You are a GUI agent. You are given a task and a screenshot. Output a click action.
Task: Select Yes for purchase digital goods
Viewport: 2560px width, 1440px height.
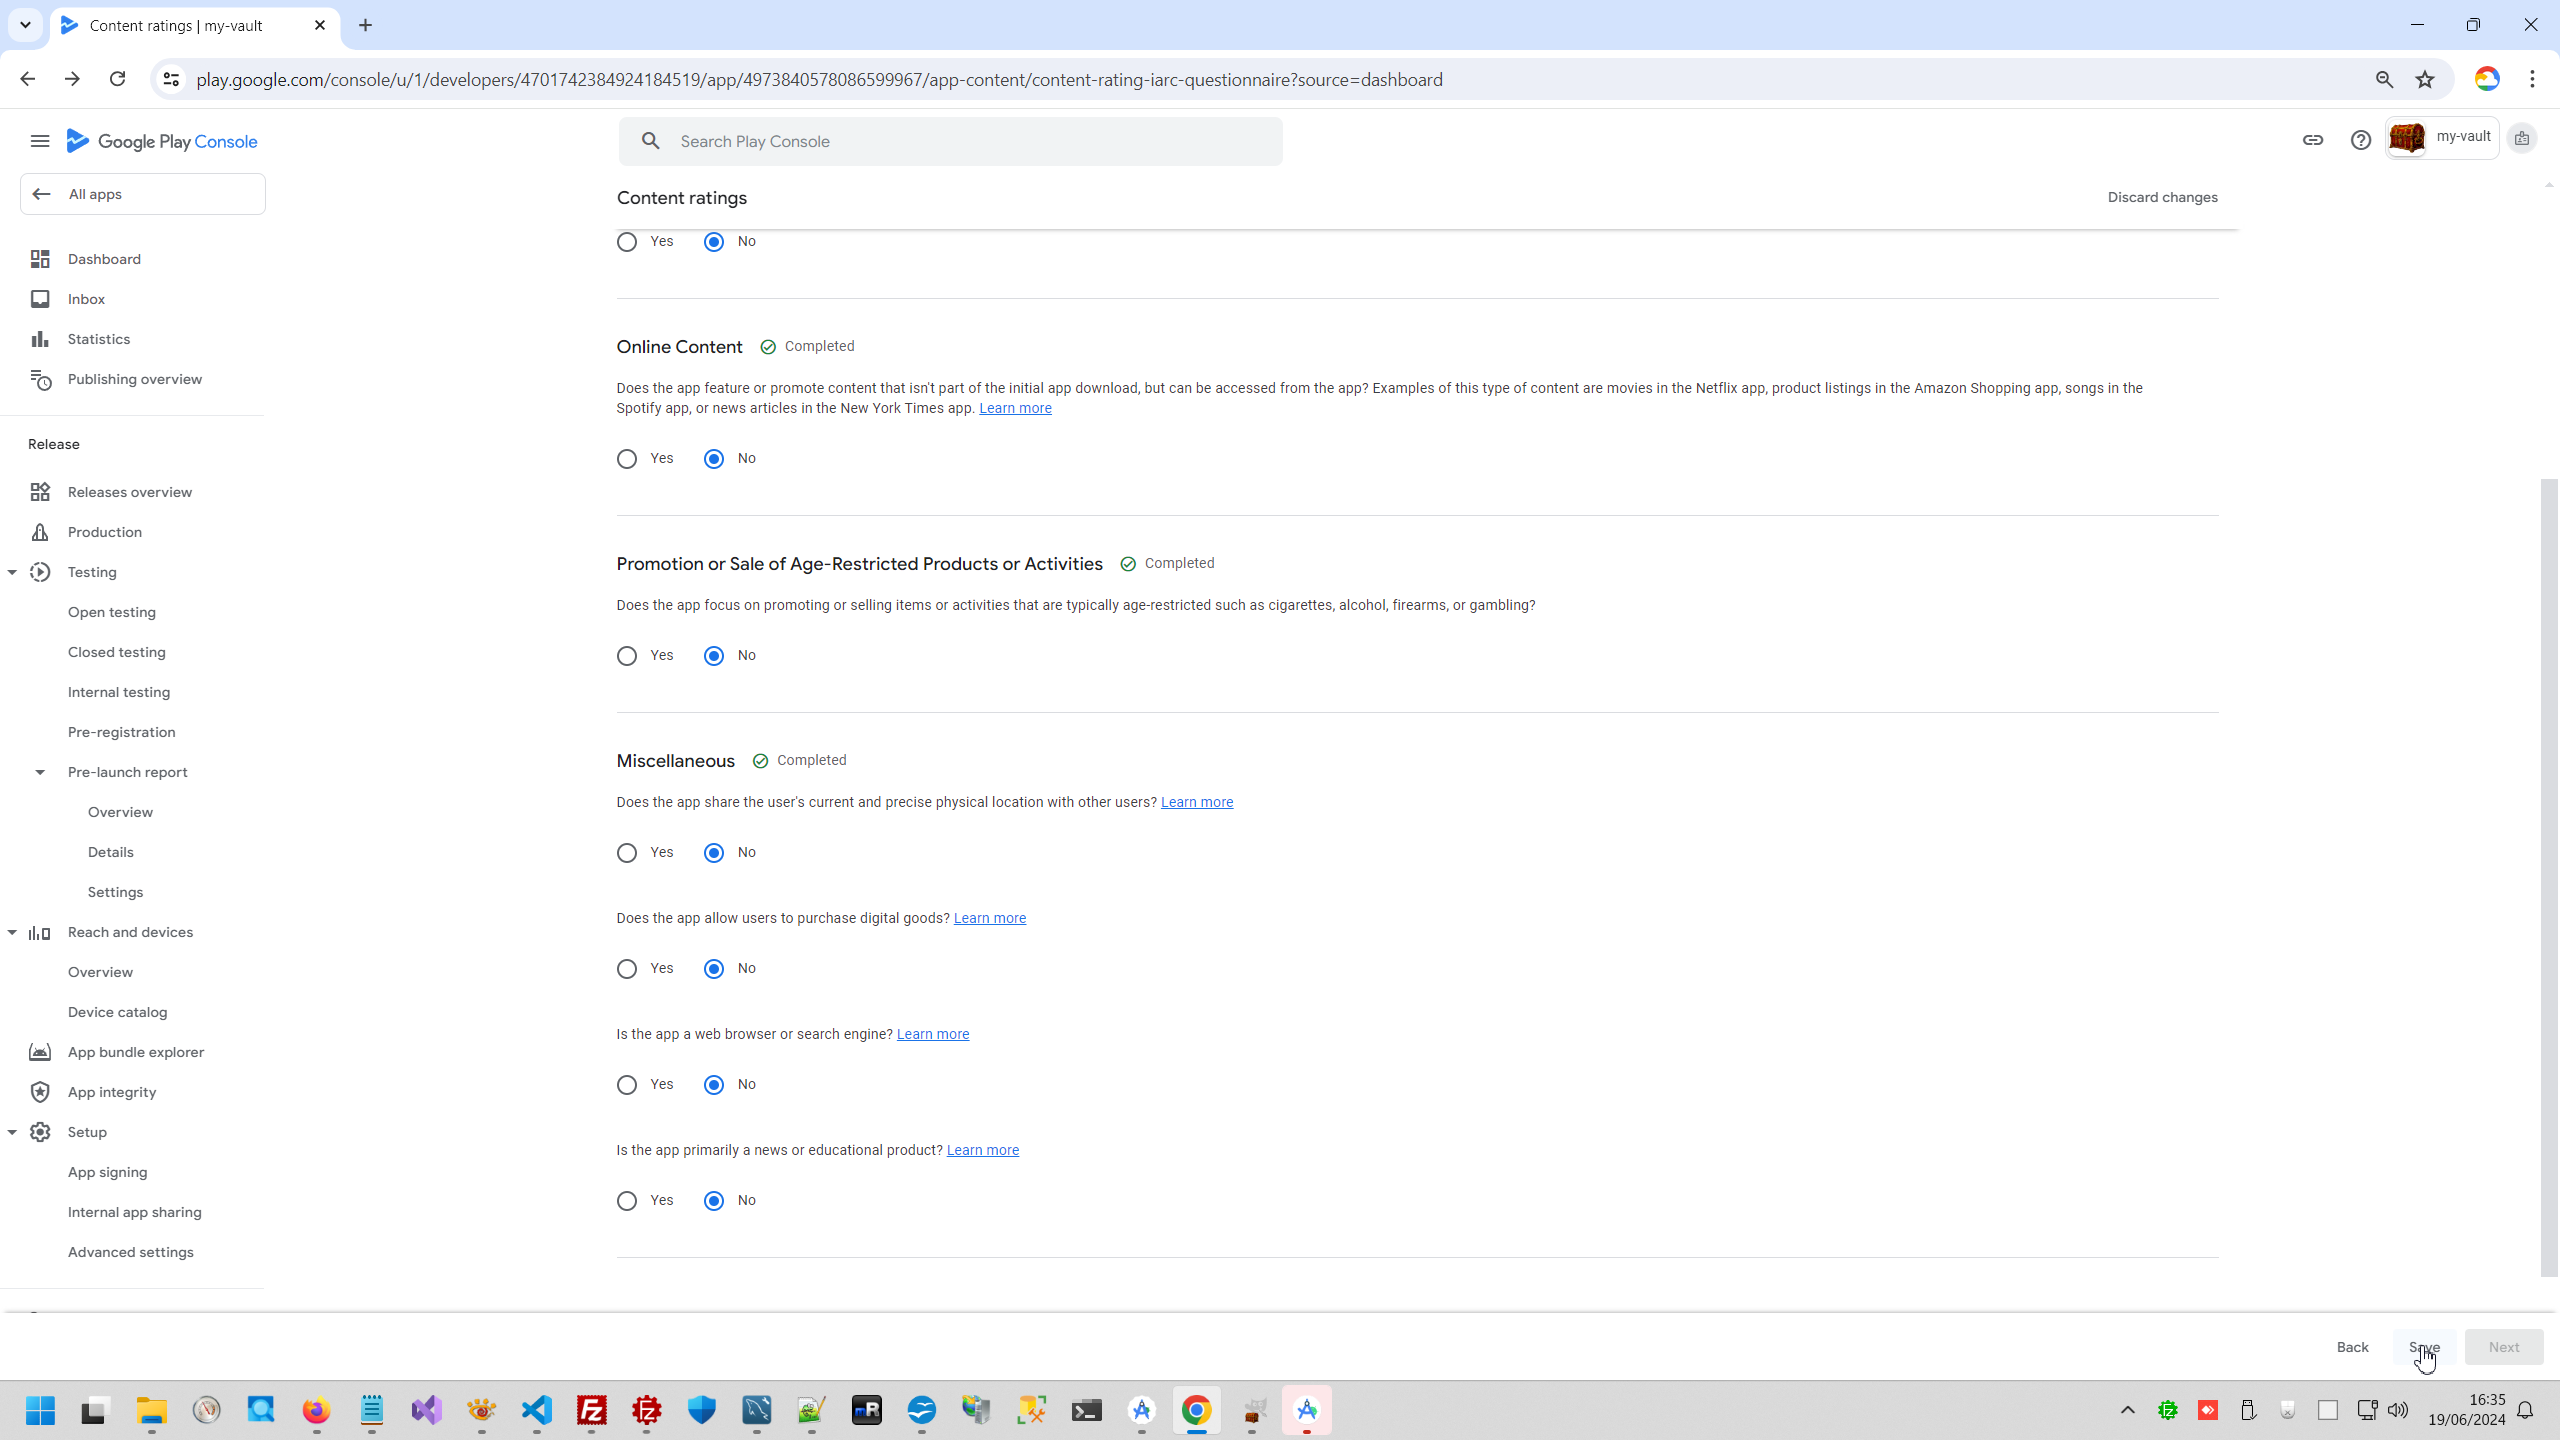[x=627, y=969]
